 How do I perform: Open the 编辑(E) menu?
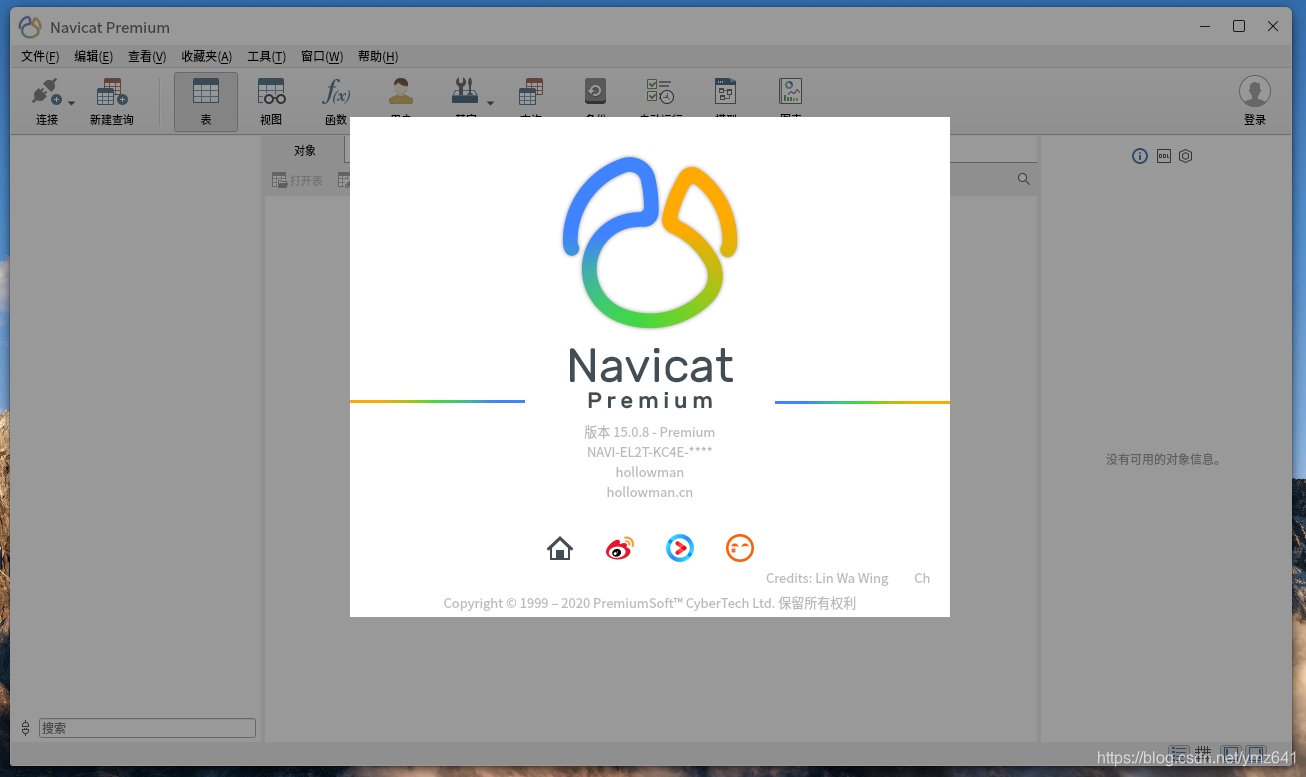(x=93, y=57)
